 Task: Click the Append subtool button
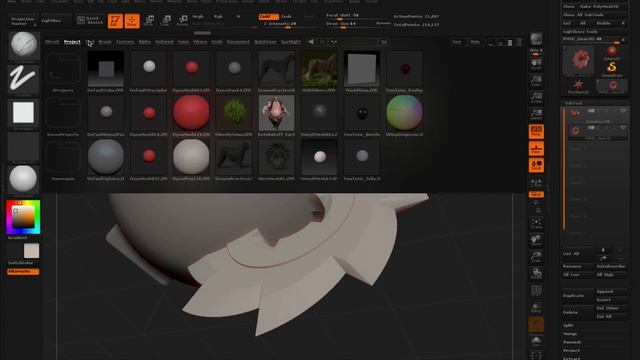[611, 291]
